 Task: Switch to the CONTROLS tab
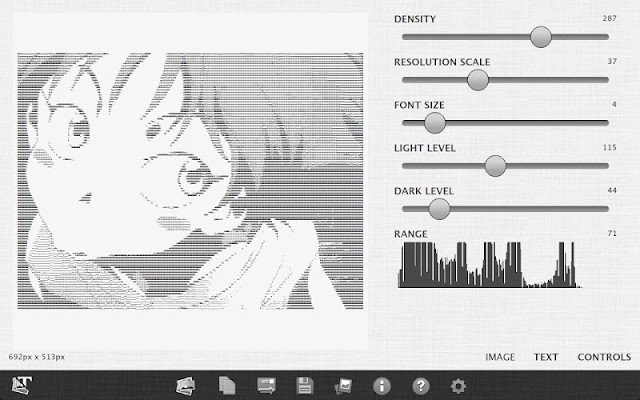pos(604,357)
